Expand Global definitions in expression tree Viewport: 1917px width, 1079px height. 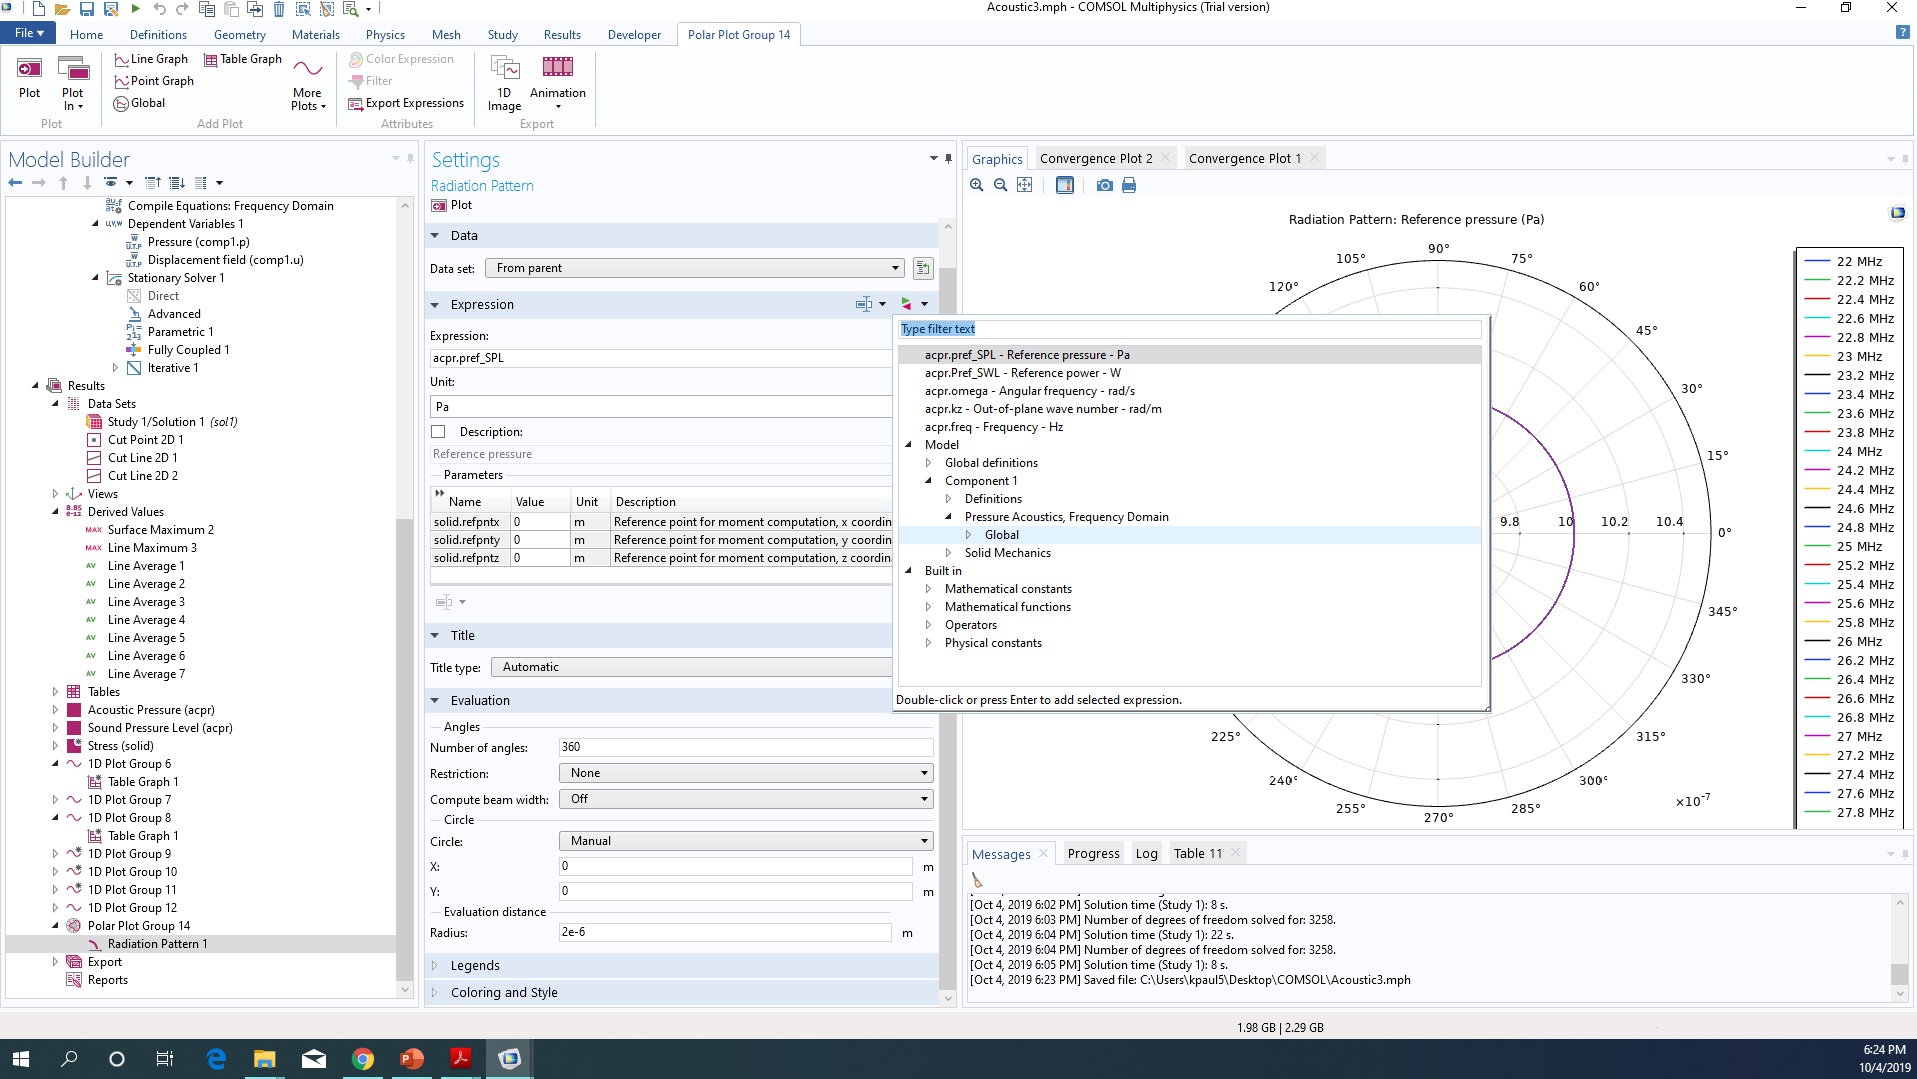click(x=928, y=463)
